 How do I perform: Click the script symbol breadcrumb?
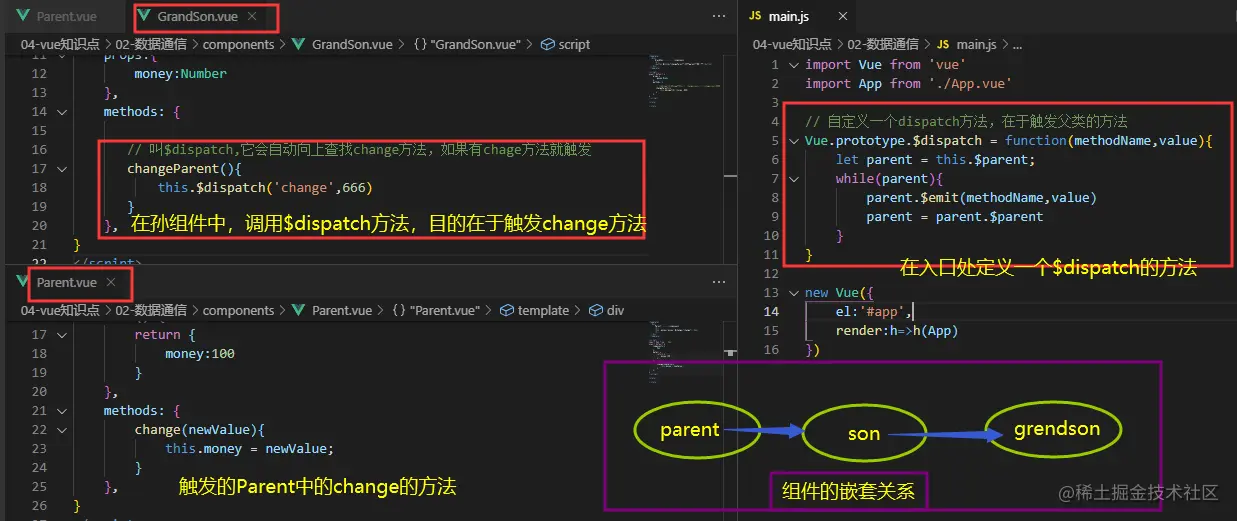(565, 44)
